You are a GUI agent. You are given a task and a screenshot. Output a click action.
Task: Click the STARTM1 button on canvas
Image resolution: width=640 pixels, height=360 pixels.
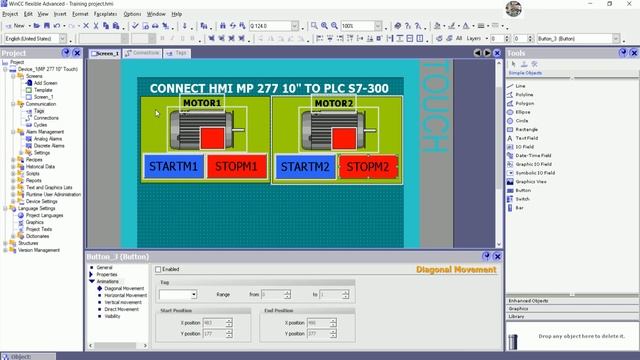[173, 166]
